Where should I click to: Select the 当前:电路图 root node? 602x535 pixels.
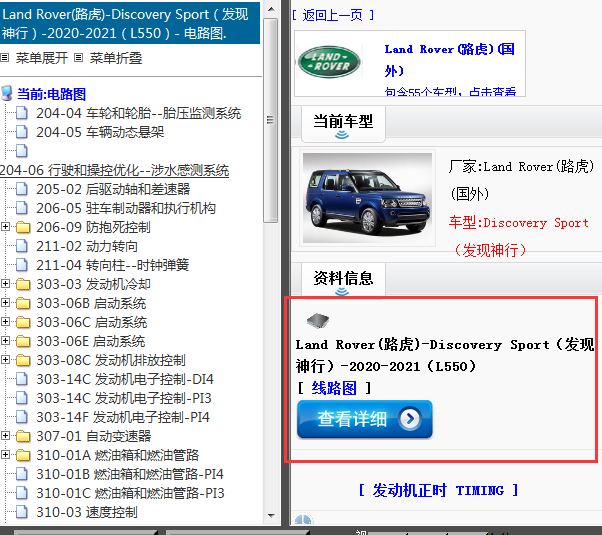pos(51,94)
